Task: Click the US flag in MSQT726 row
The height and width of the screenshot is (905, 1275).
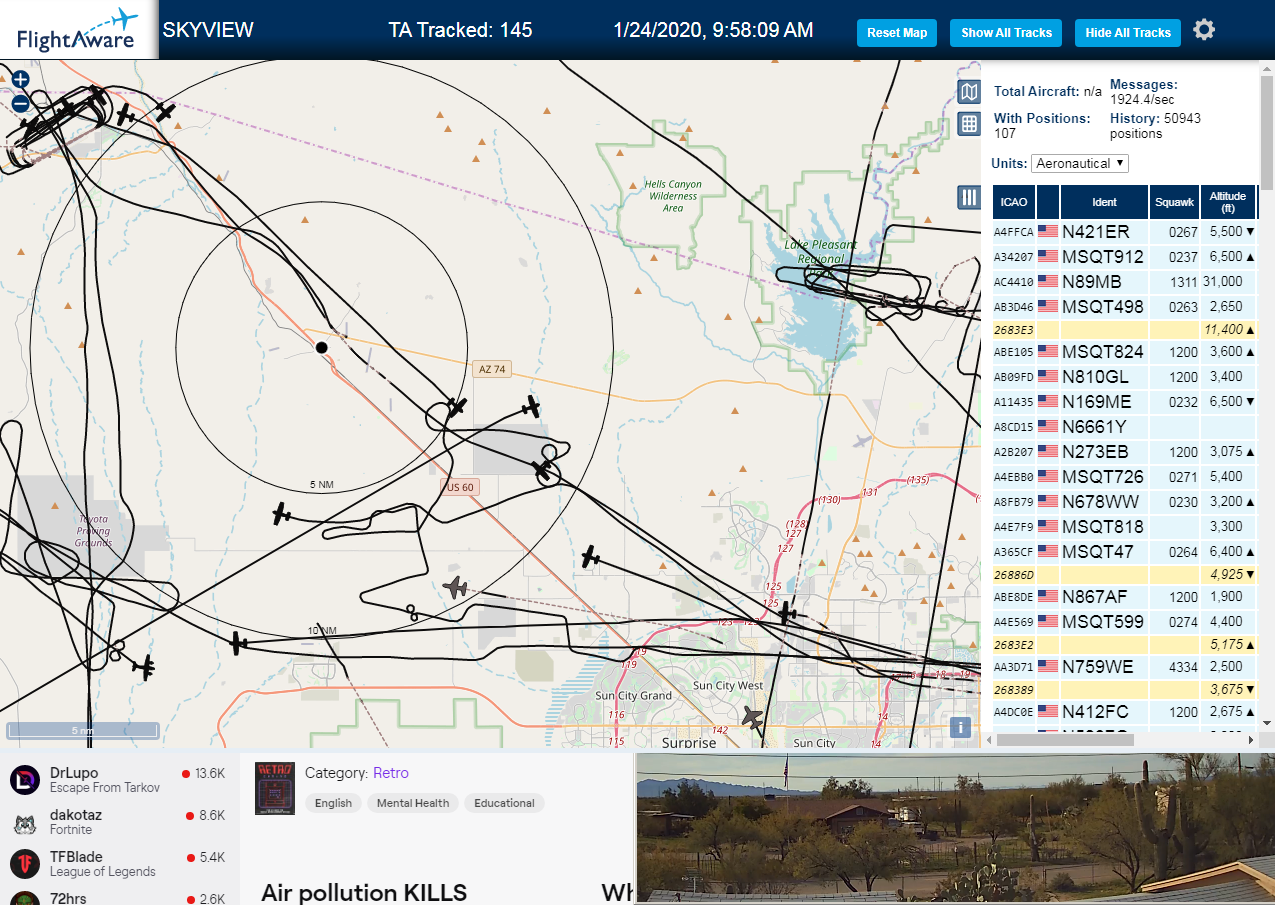Action: (x=1048, y=476)
